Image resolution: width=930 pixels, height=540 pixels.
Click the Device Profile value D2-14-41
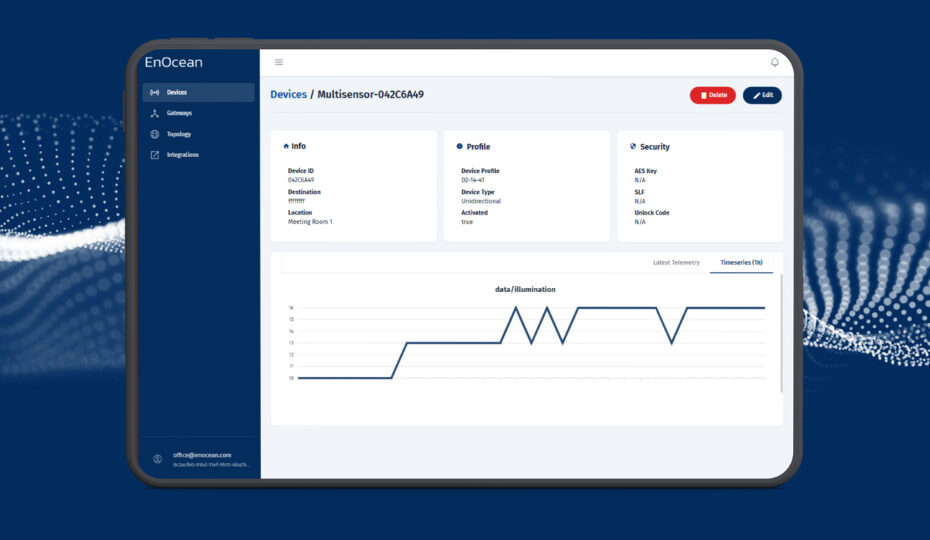tap(473, 180)
